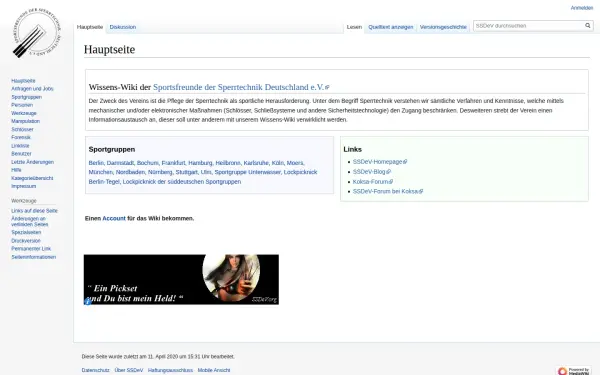Open the Nürnberg Sportgruppe link
Viewport: 600px width, 375px height.
160,173
